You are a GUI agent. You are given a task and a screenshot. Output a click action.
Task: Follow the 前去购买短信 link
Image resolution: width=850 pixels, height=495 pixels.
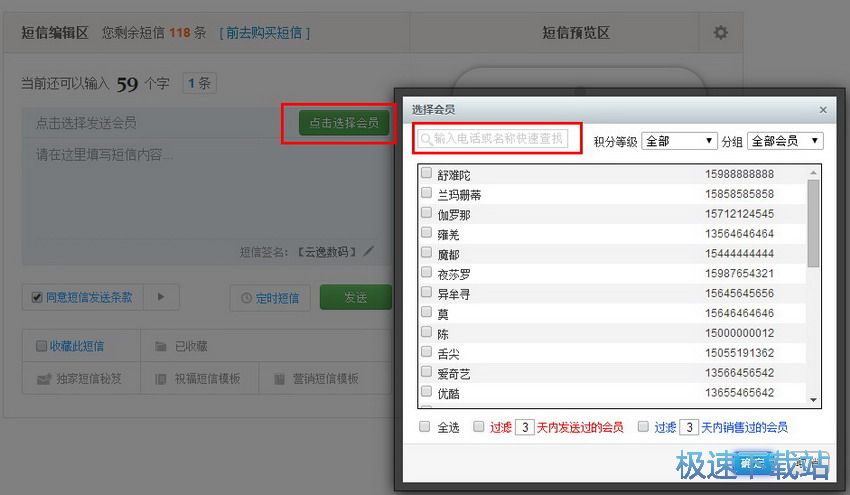[265, 33]
